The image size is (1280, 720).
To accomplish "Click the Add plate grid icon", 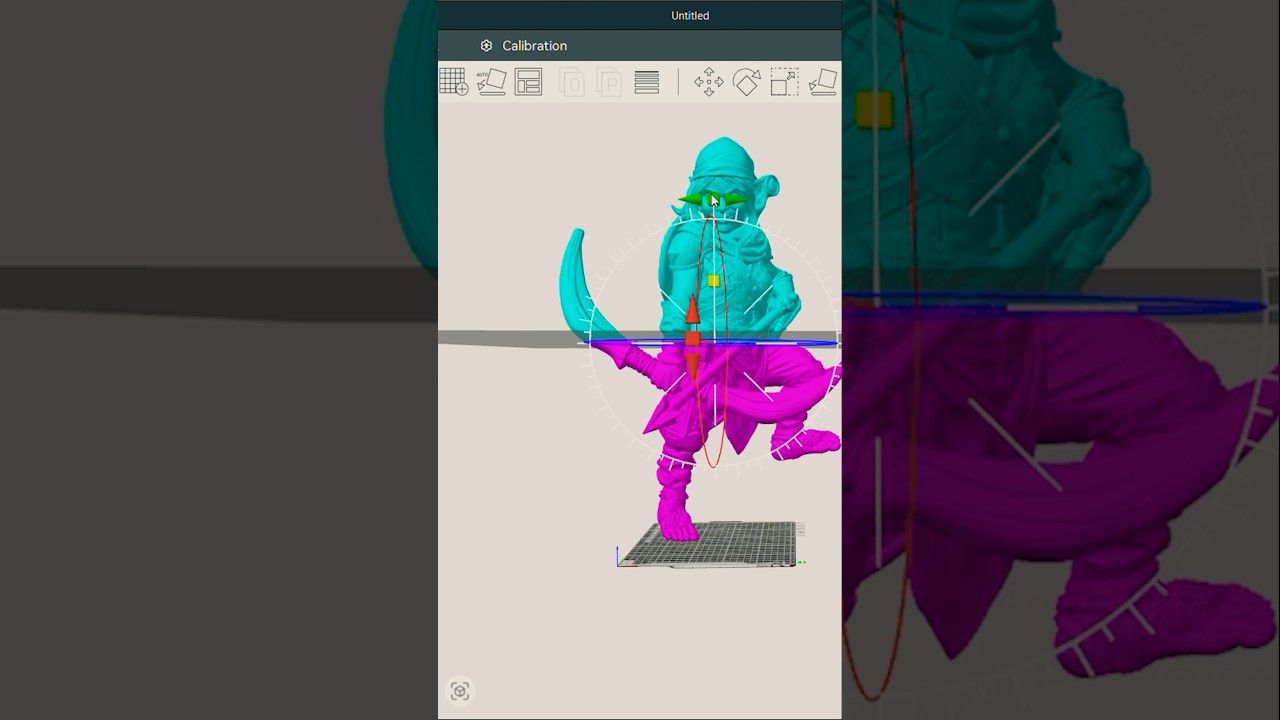I will tap(454, 82).
